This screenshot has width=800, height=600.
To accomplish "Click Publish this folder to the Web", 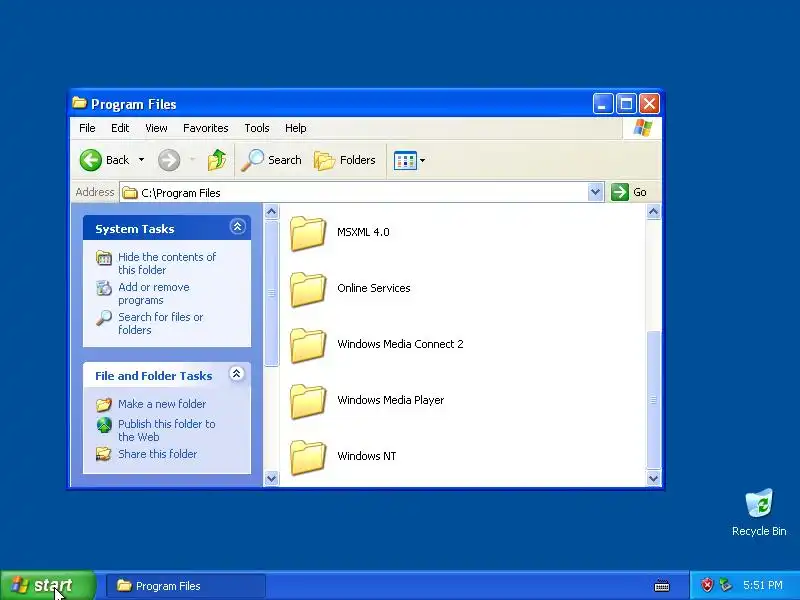I will (166, 431).
